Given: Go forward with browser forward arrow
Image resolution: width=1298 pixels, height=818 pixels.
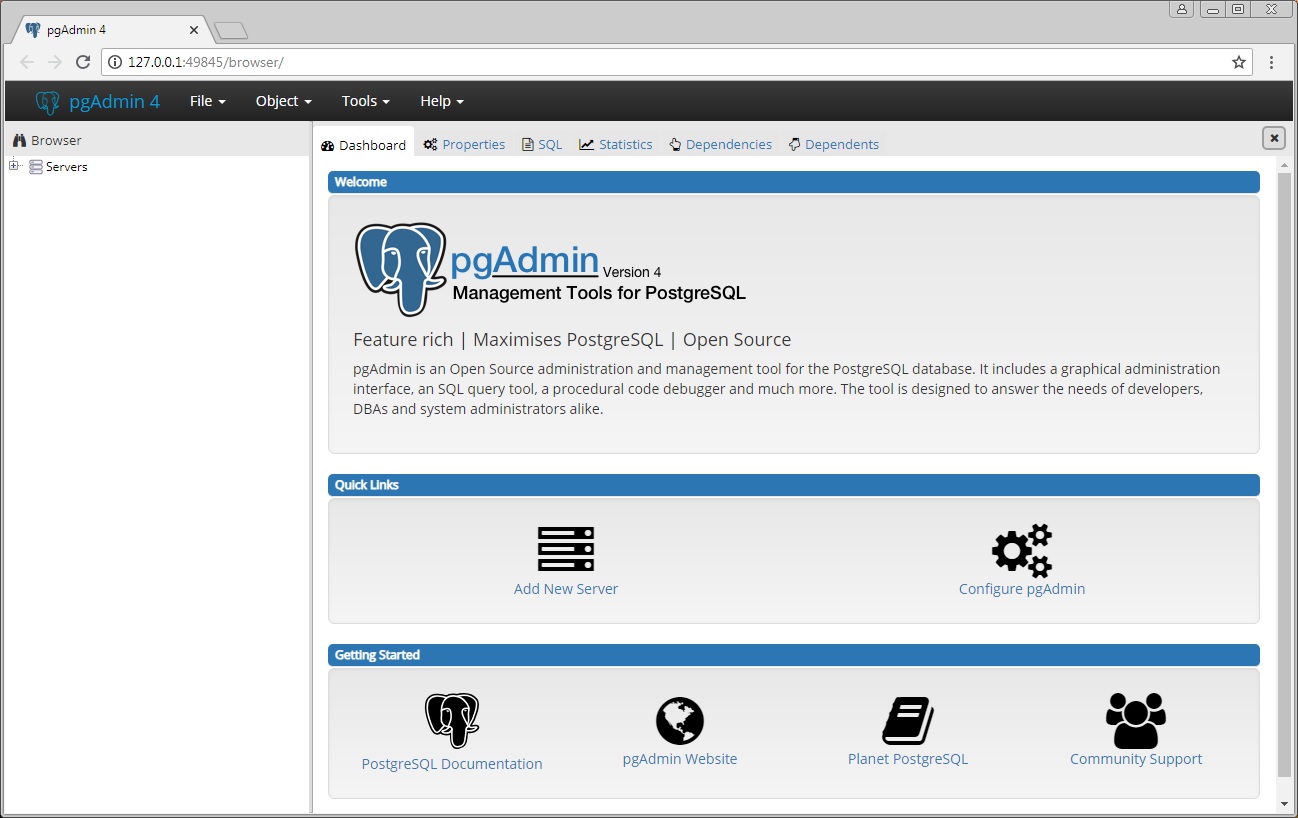Looking at the screenshot, I should pos(55,62).
